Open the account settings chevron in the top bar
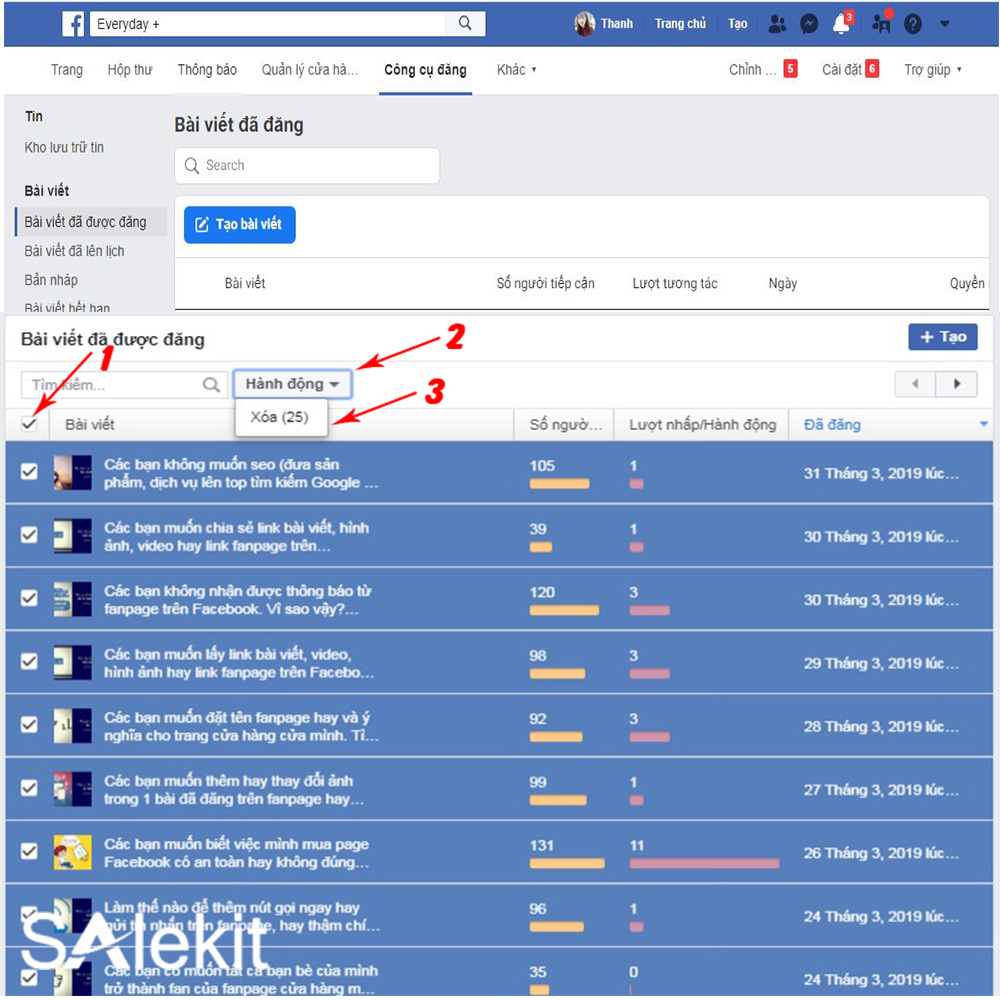 click(x=944, y=22)
